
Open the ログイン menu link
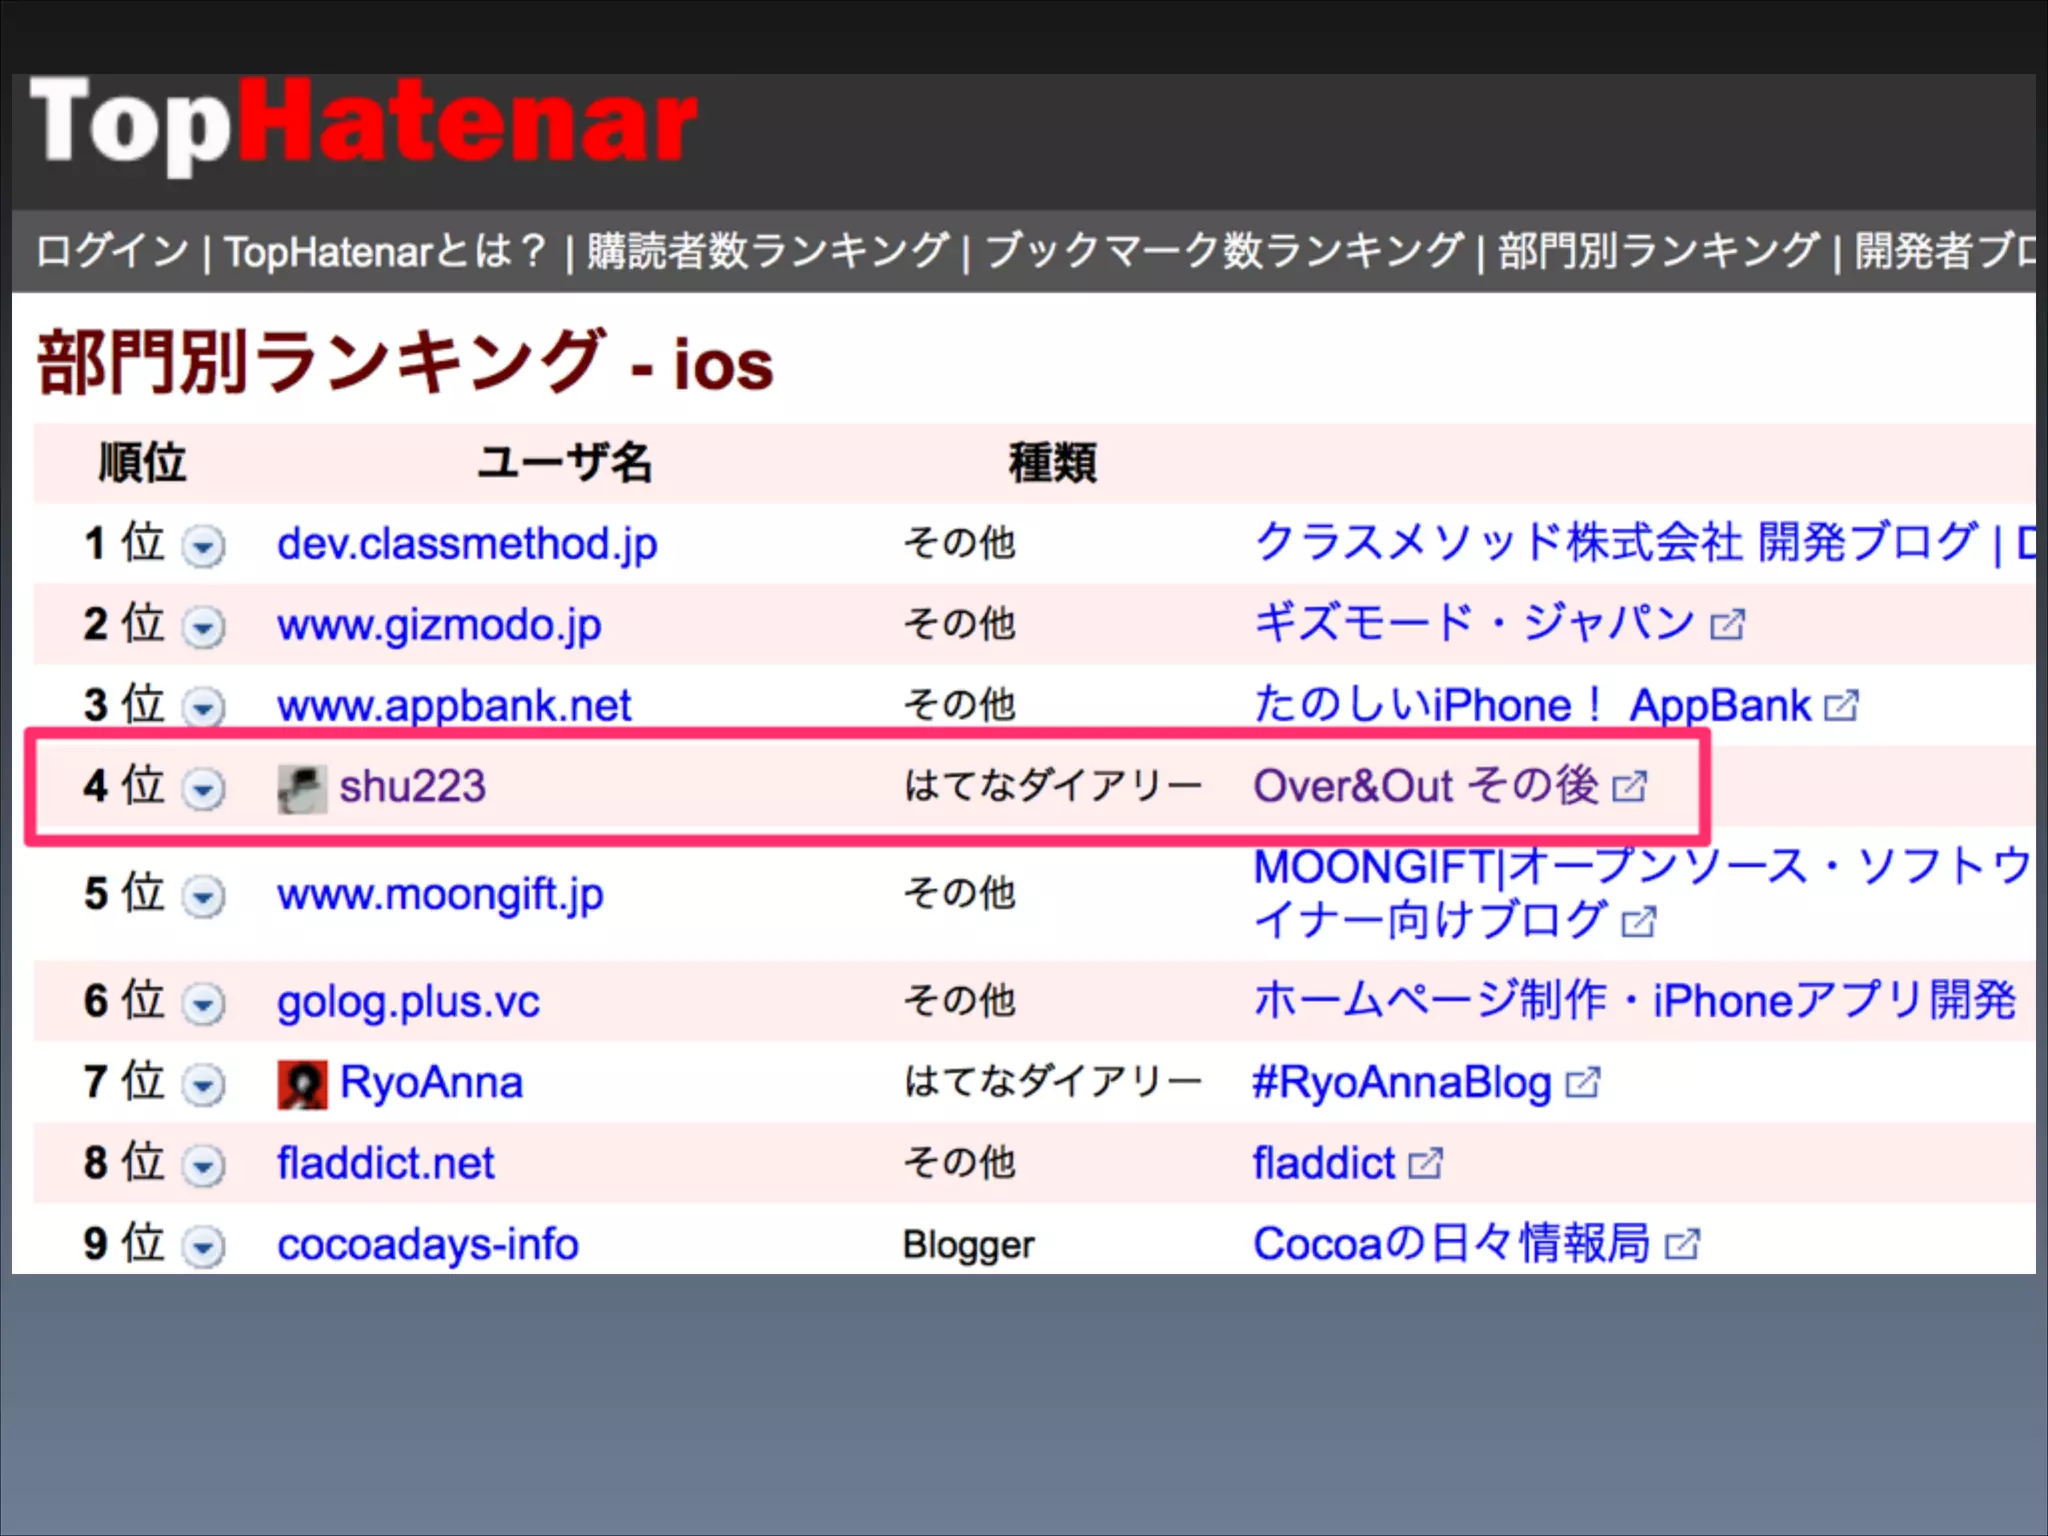(x=112, y=251)
